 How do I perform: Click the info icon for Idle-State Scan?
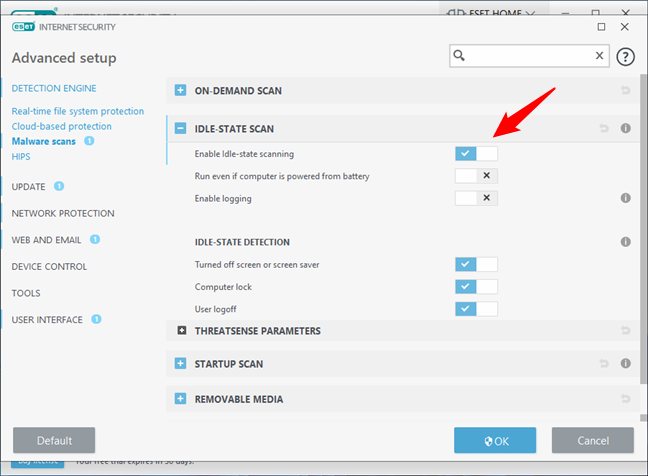point(625,129)
